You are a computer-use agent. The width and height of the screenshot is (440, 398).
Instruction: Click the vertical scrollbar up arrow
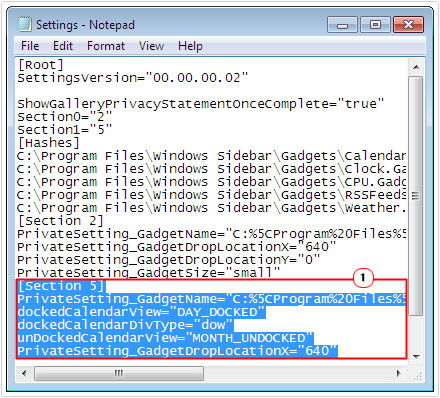click(x=416, y=67)
